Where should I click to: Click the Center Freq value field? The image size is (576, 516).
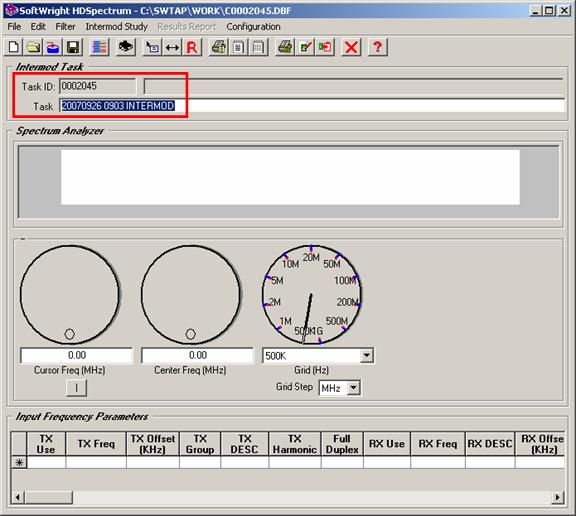[x=197, y=355]
